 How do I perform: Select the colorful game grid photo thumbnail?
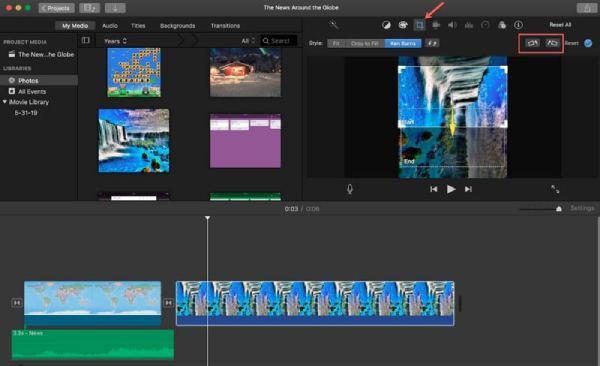click(134, 72)
